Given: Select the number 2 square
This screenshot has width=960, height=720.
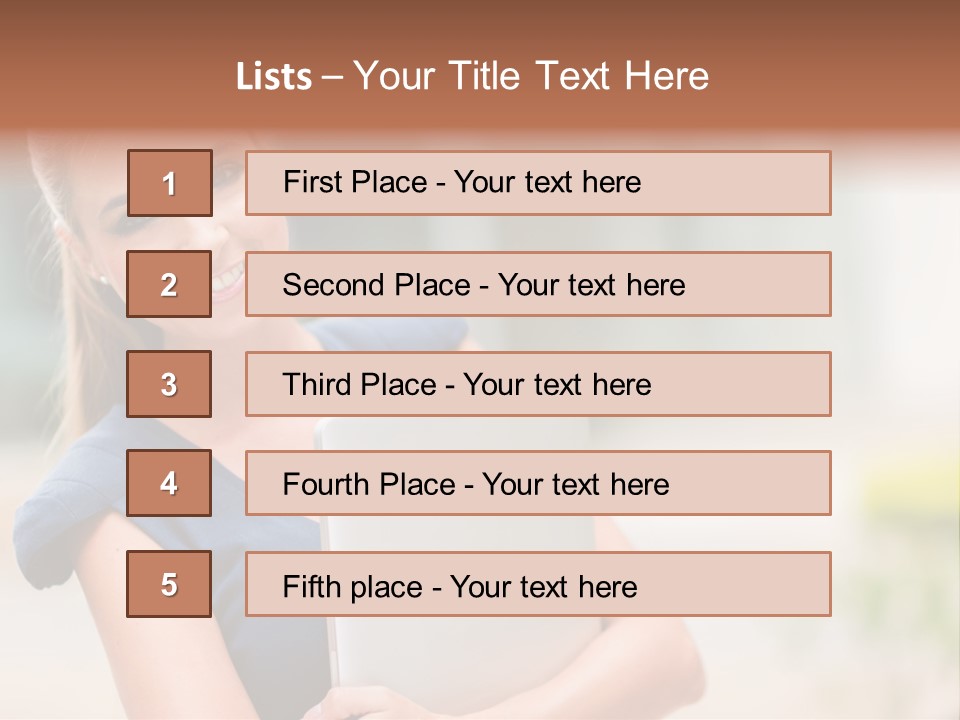Looking at the screenshot, I should (169, 284).
